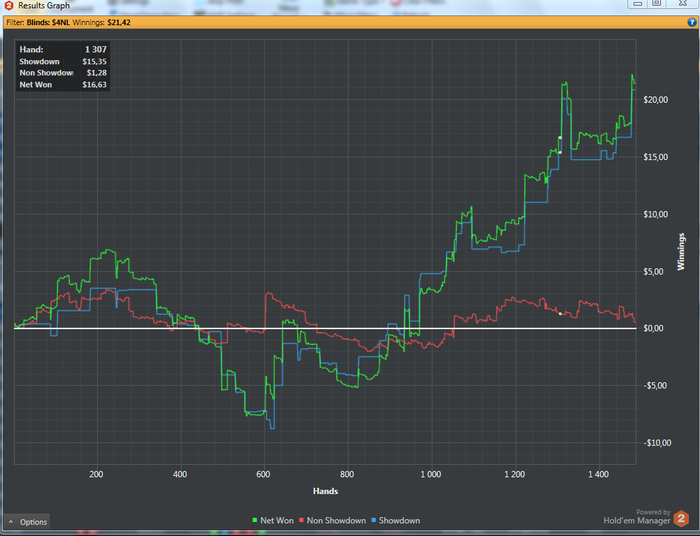This screenshot has width=700, height=536.
Task: Click the '1 000' x-axis label
Action: [431, 474]
